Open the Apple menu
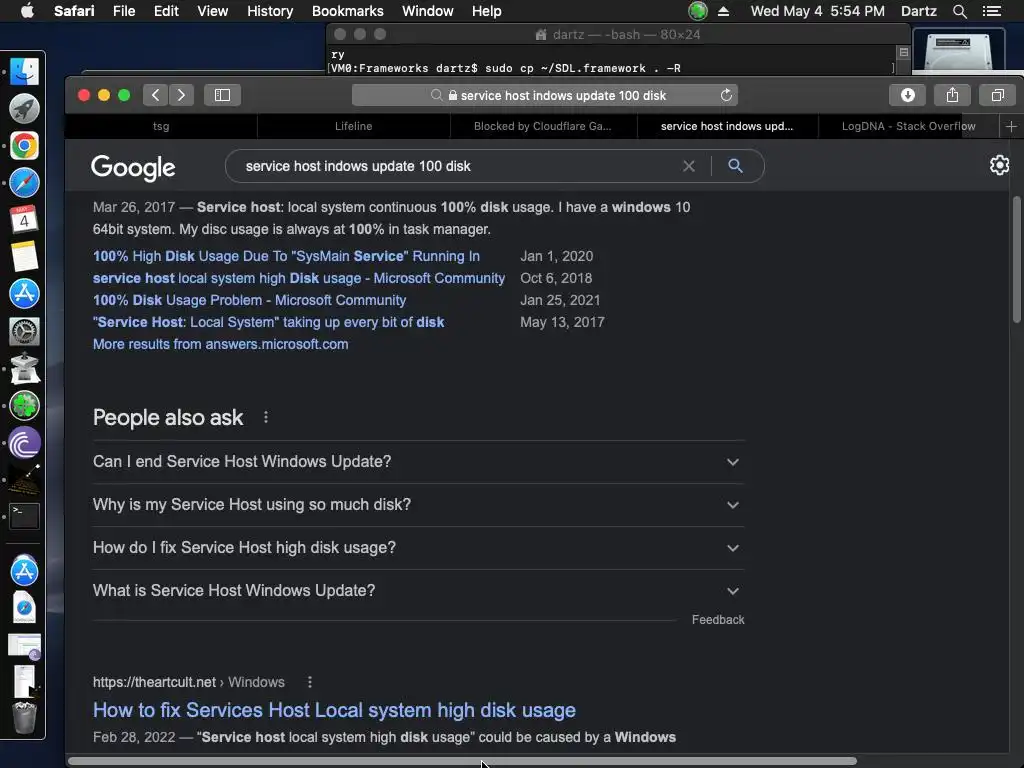 pos(27,11)
